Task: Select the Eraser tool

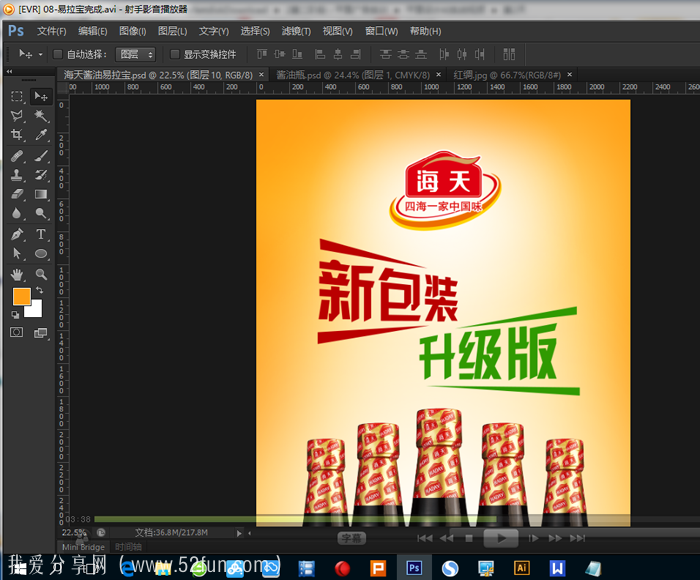Action: pyautogui.click(x=17, y=194)
